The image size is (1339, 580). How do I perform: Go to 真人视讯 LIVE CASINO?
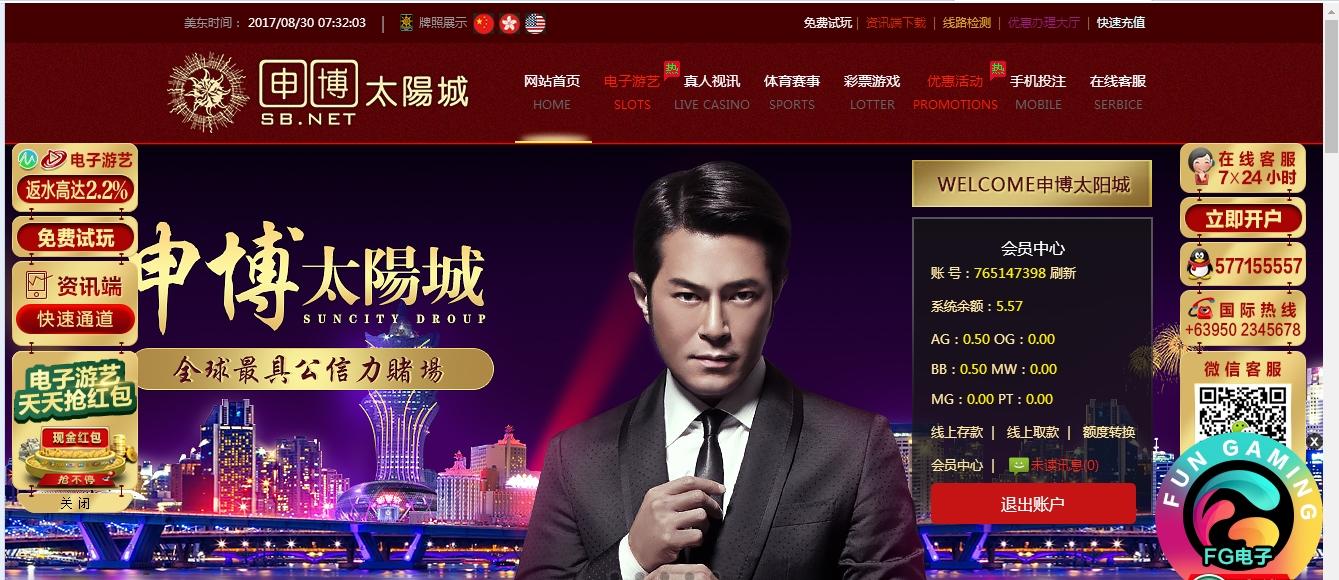point(711,92)
